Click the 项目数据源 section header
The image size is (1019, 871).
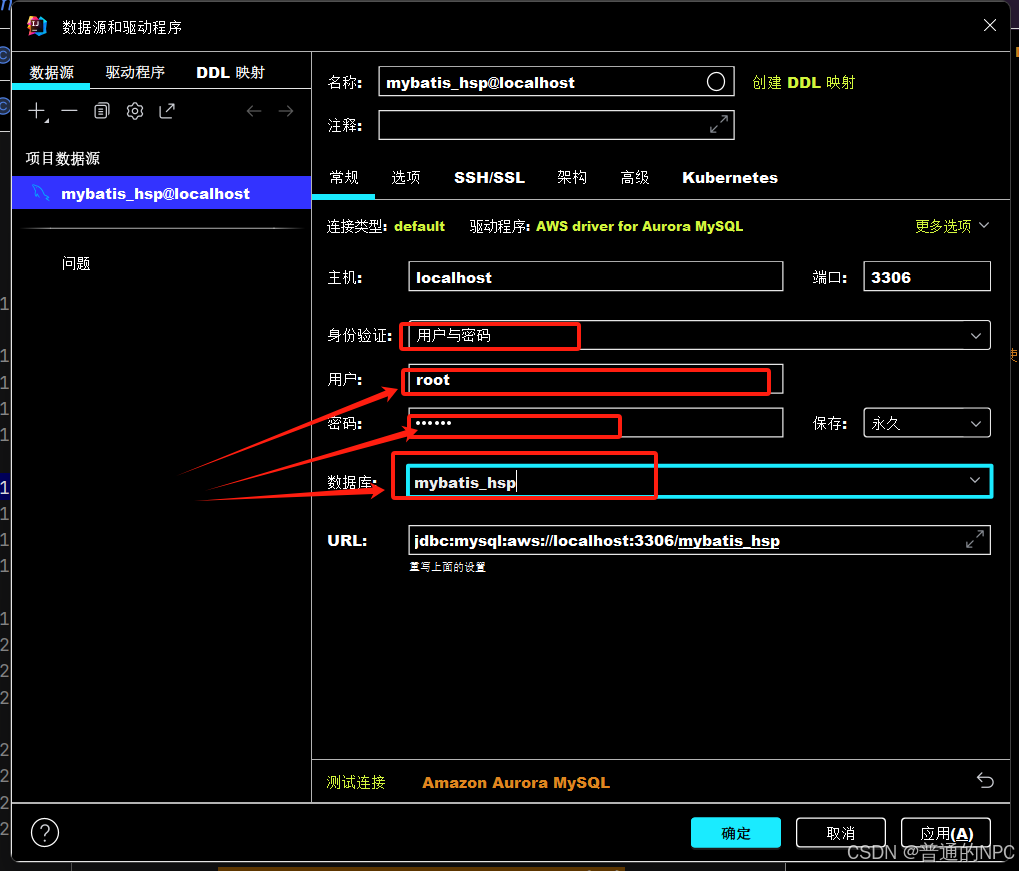[x=62, y=159]
